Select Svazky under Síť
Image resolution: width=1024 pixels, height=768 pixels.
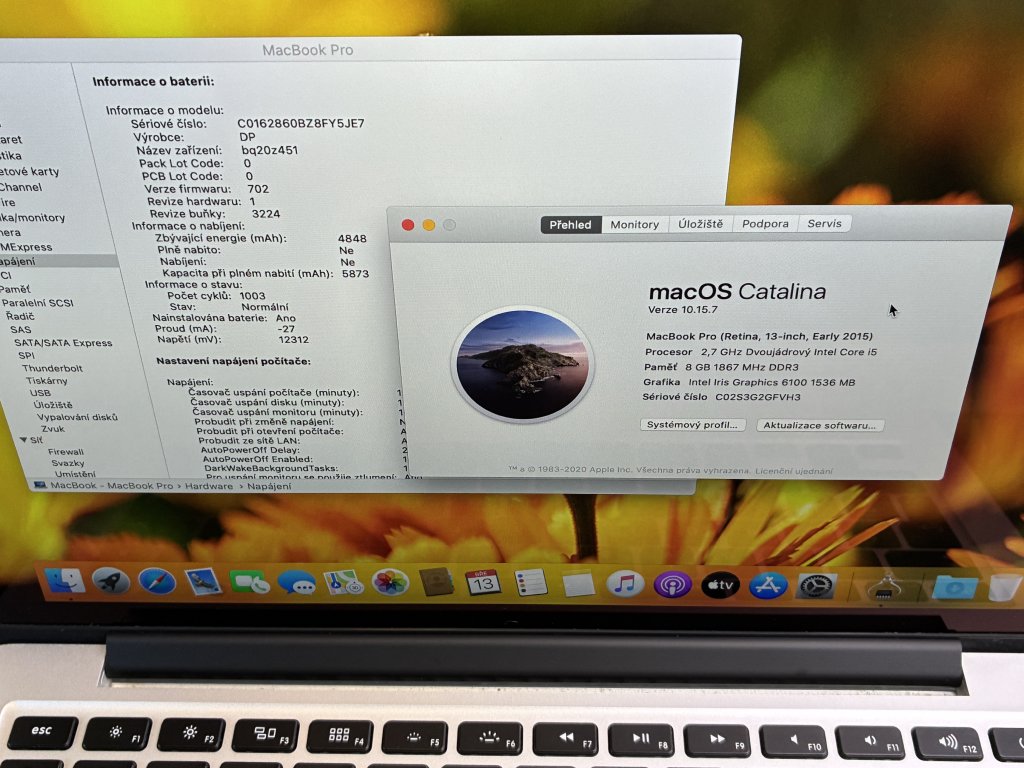click(x=68, y=462)
